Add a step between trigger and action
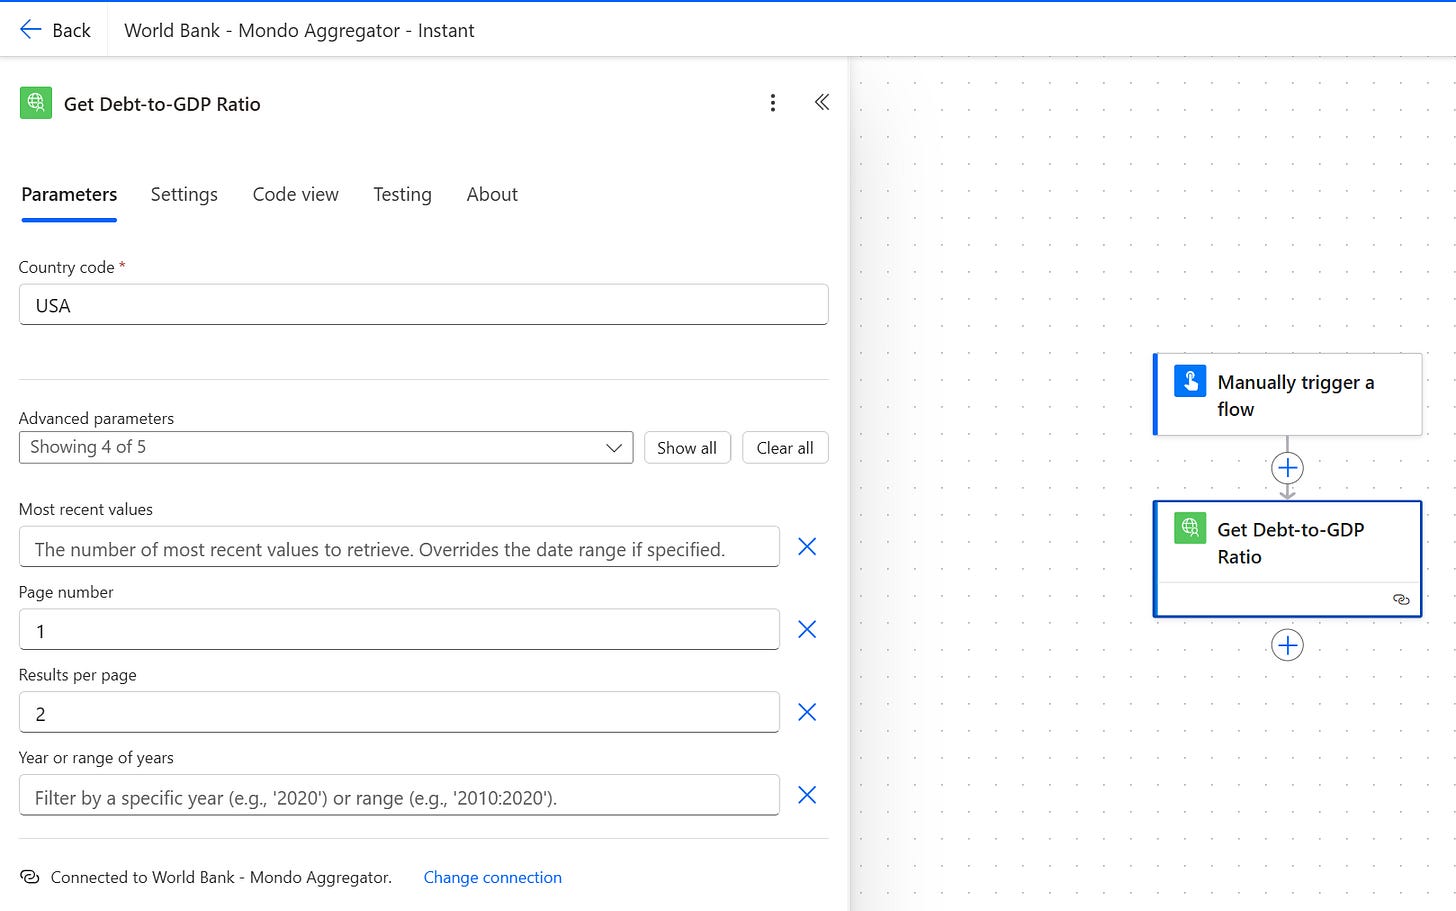 1287,468
